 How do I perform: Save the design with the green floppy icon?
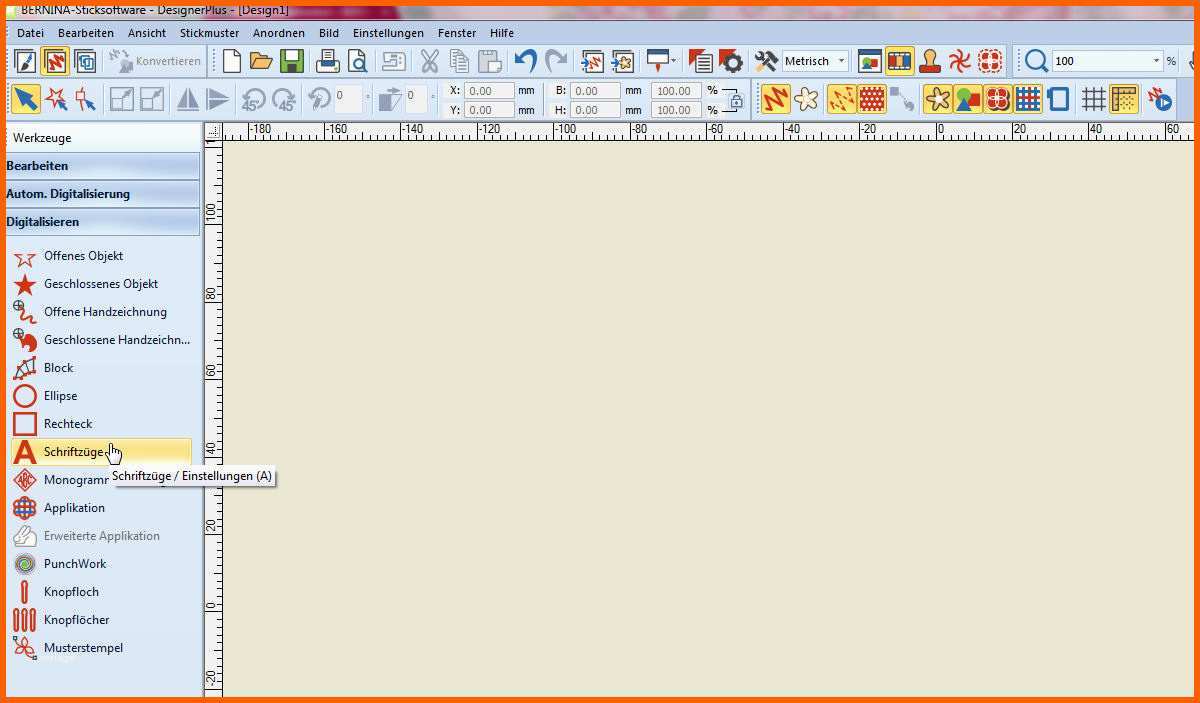tap(291, 61)
